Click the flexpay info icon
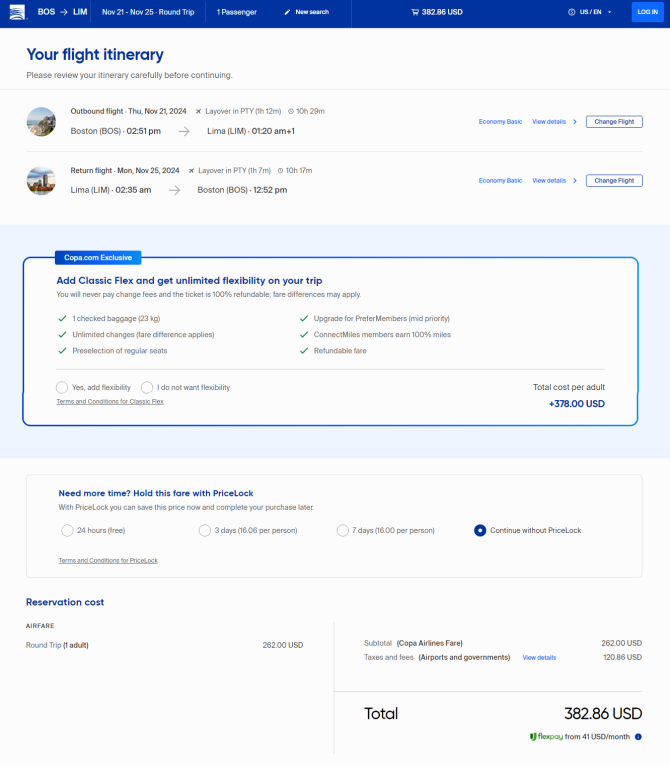The height and width of the screenshot is (767, 670). tap(638, 737)
